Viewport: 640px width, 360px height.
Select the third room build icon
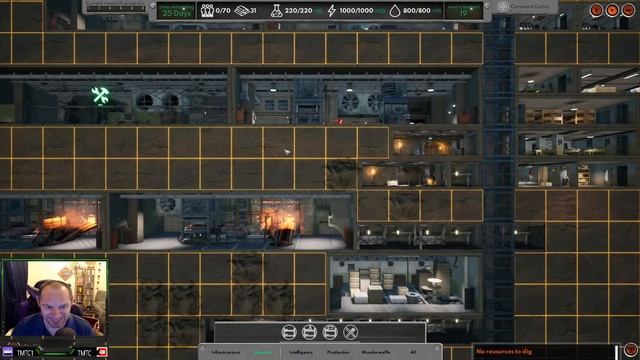click(x=330, y=332)
